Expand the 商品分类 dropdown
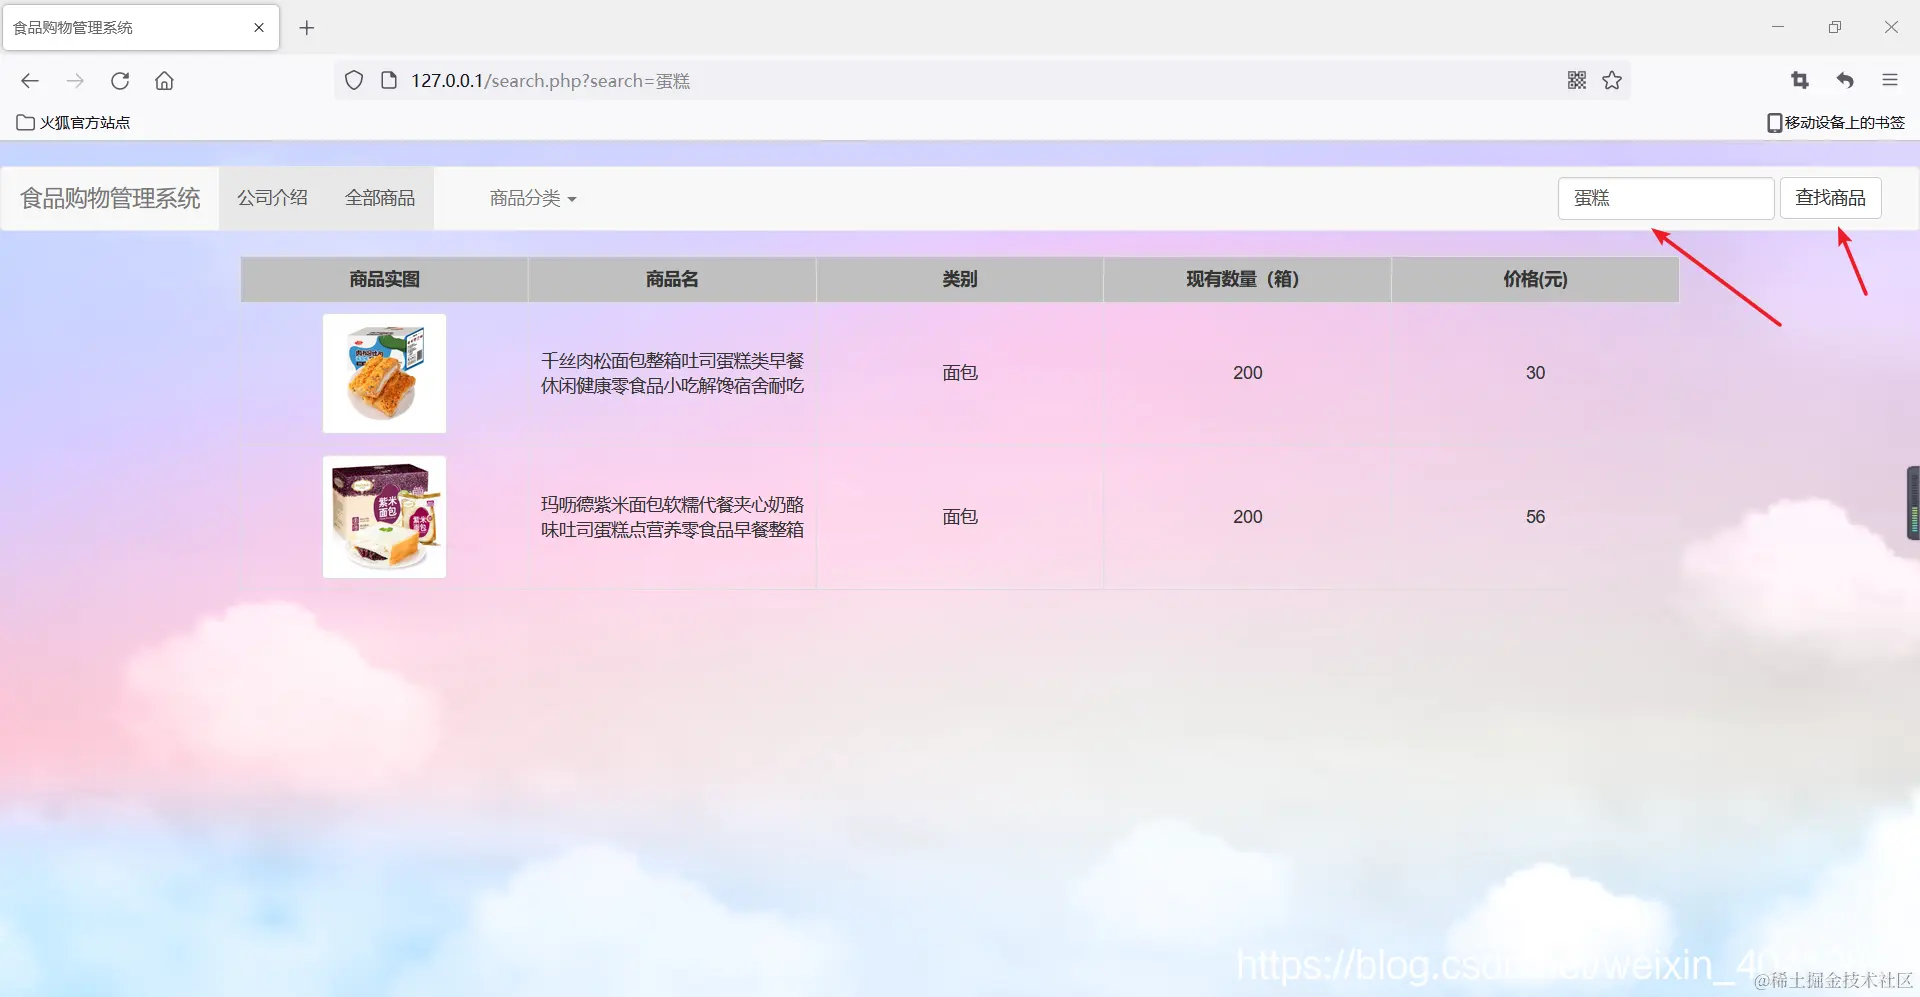 pyautogui.click(x=532, y=198)
